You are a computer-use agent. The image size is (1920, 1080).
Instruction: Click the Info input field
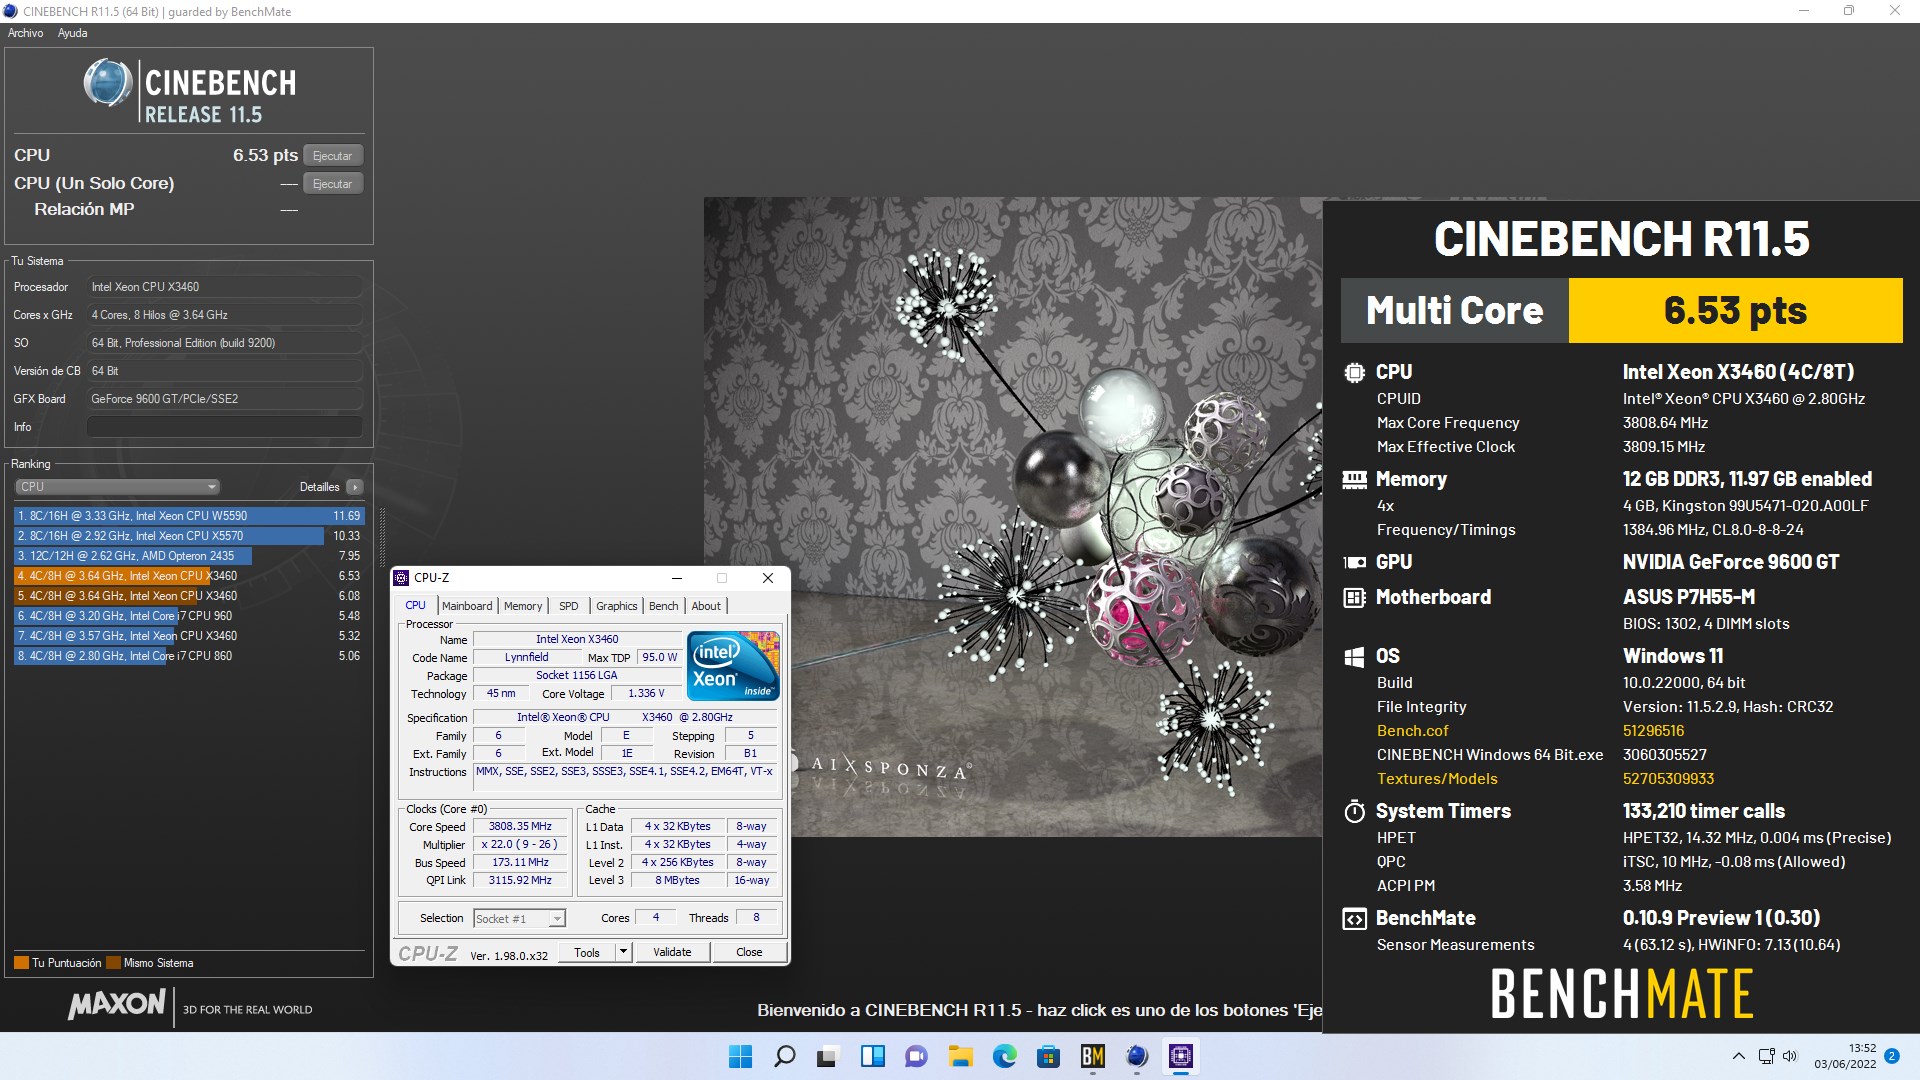tap(225, 427)
